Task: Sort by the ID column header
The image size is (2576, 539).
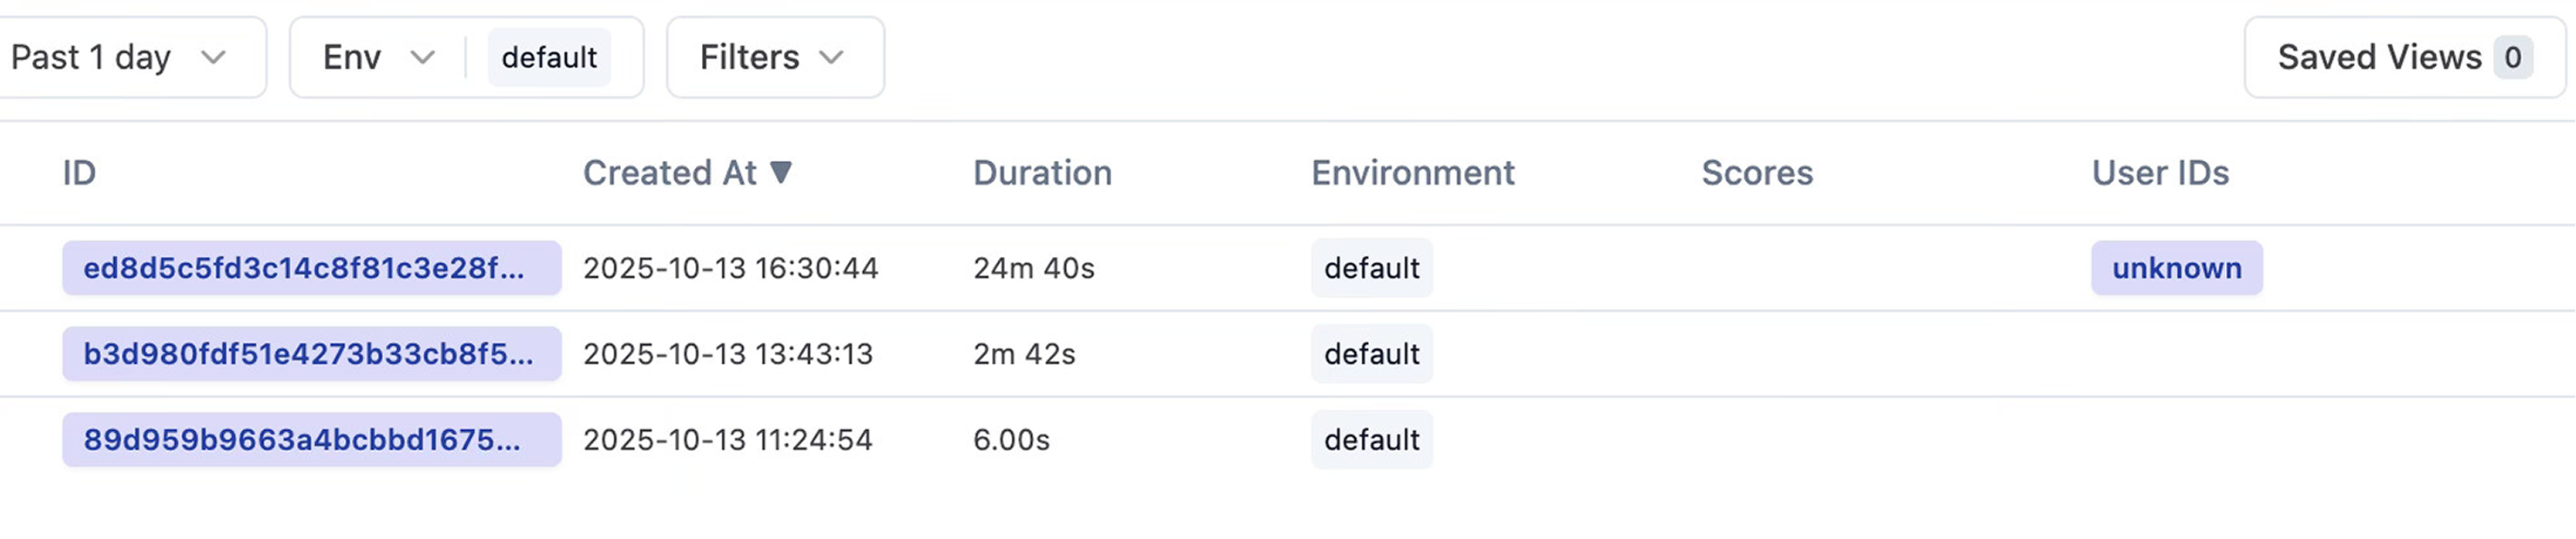Action: click(x=79, y=173)
